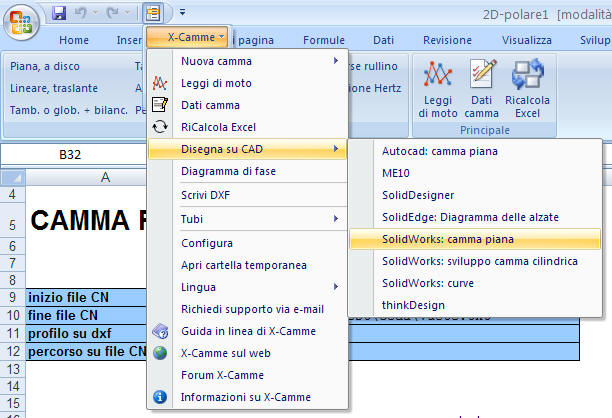Choose Autocad: camma piana

[475, 151]
